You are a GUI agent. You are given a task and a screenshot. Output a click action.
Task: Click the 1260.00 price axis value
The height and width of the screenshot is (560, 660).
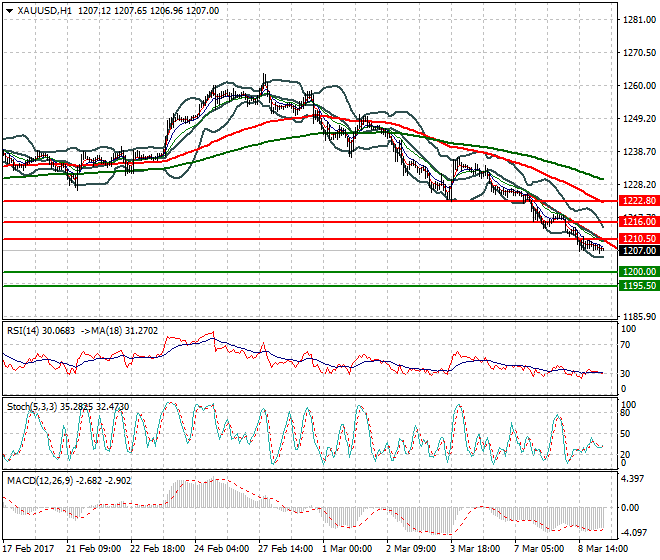tap(639, 86)
